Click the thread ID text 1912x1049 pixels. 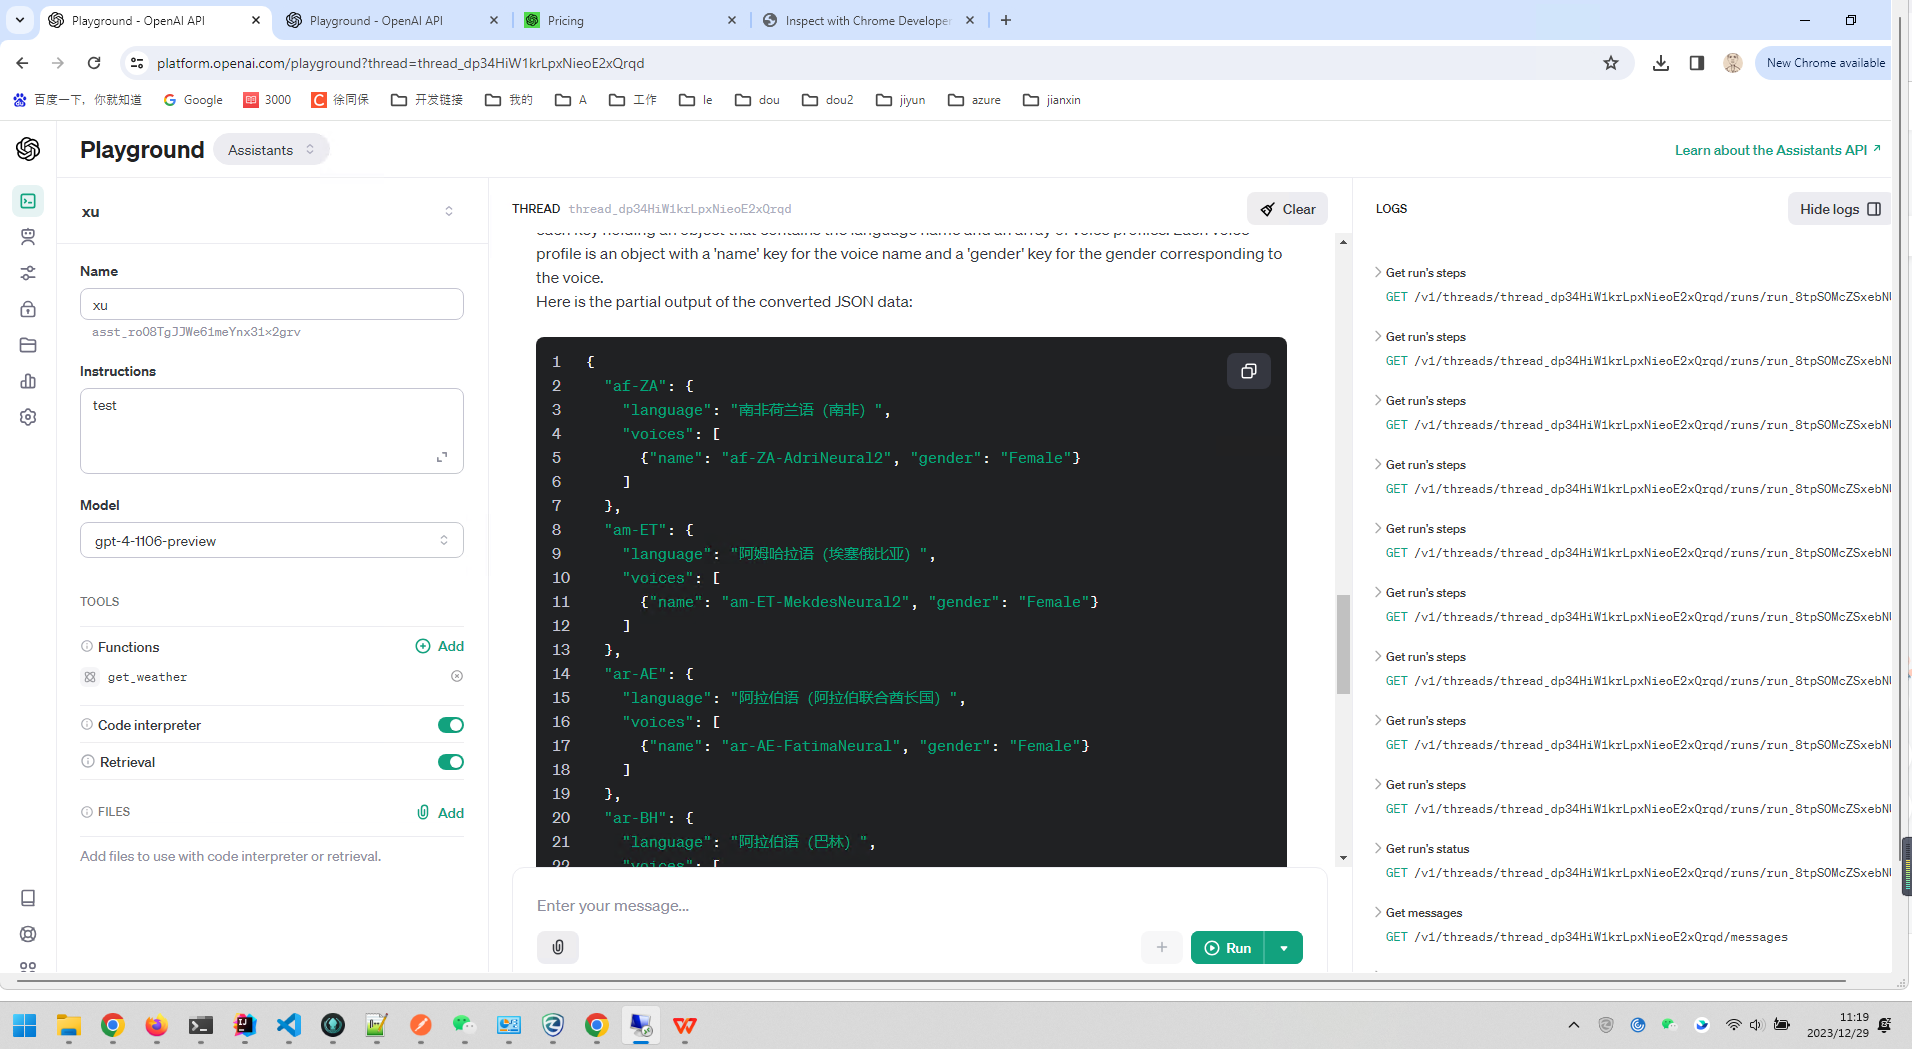(x=680, y=209)
